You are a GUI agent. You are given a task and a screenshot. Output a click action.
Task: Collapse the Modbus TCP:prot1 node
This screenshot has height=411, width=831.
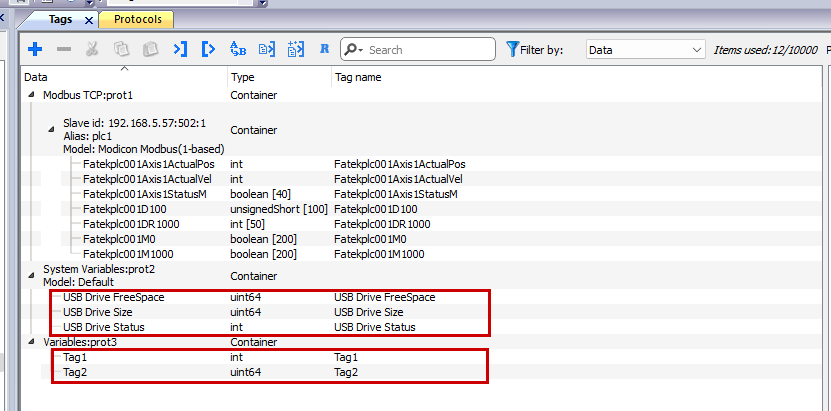(x=32, y=95)
